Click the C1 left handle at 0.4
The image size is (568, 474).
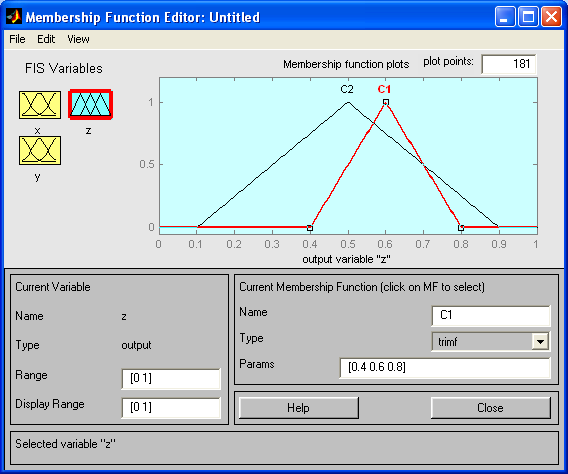(x=310, y=228)
